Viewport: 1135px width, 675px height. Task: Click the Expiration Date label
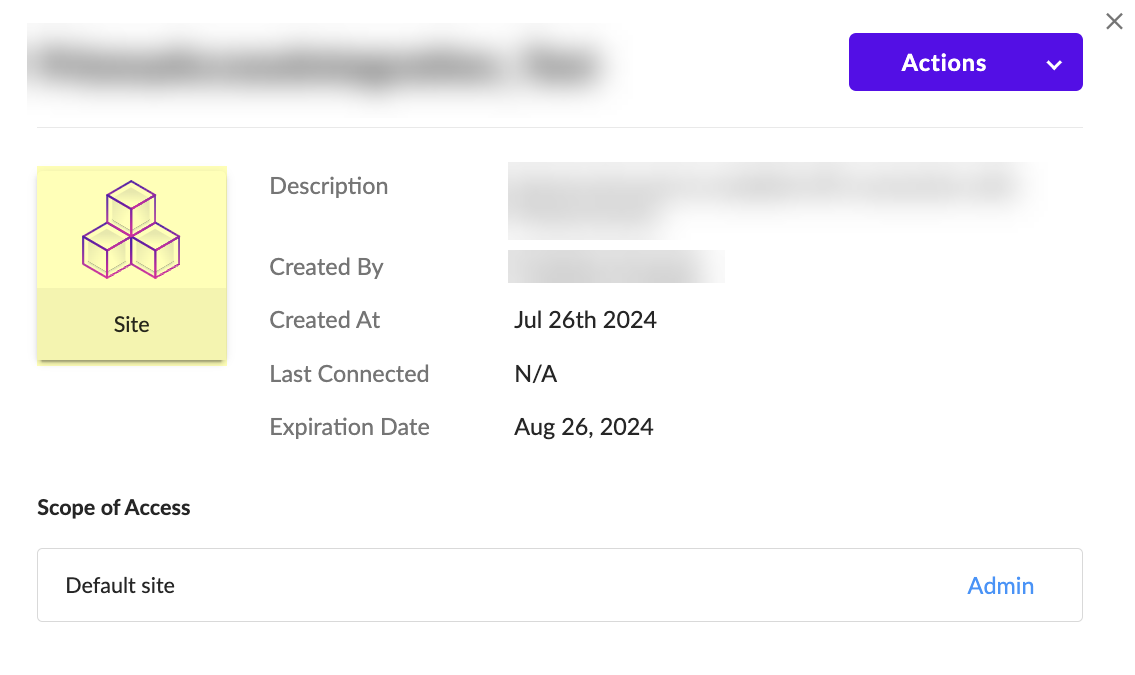pos(349,427)
